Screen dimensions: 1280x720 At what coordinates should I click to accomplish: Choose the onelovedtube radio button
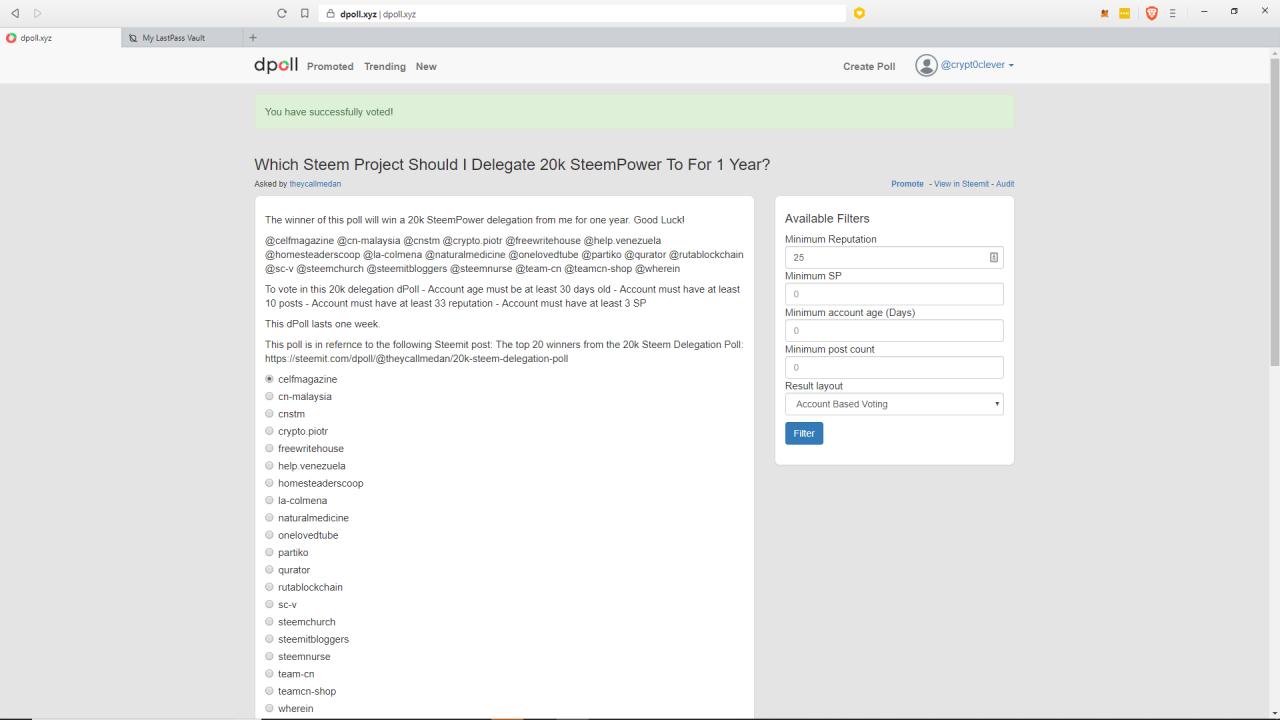click(x=269, y=535)
